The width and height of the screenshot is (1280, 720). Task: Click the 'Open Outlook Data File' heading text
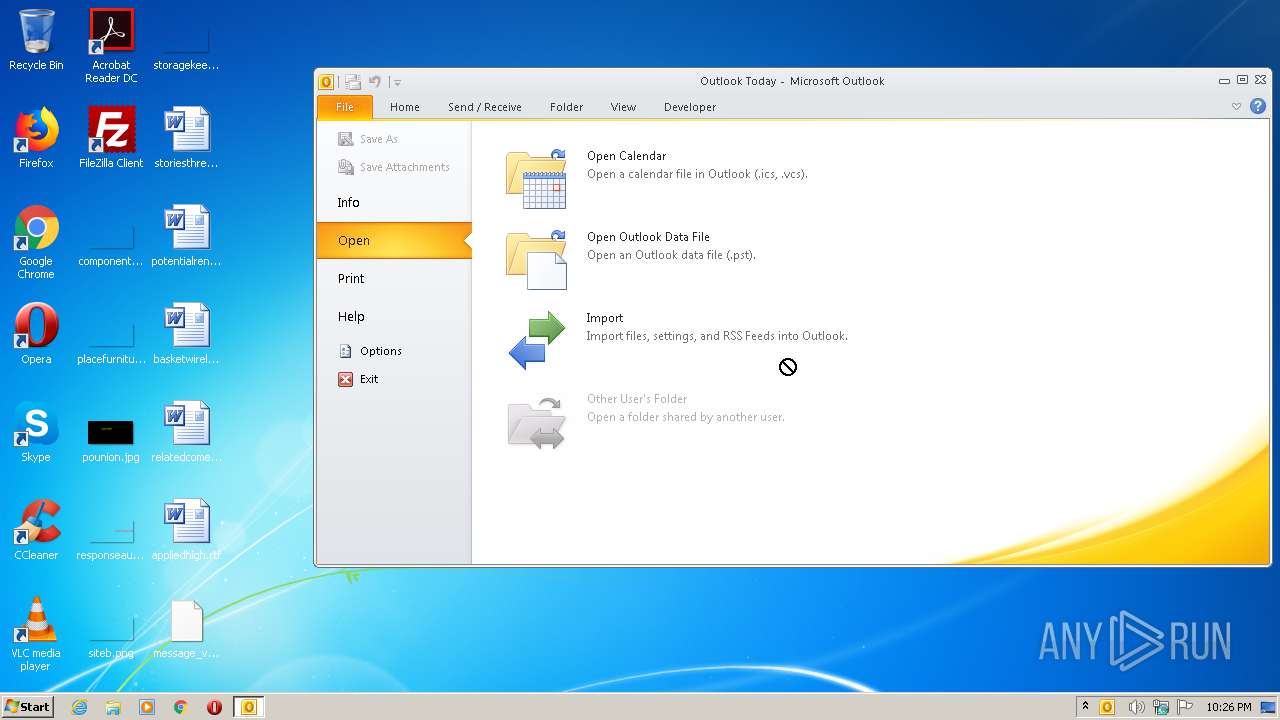648,237
